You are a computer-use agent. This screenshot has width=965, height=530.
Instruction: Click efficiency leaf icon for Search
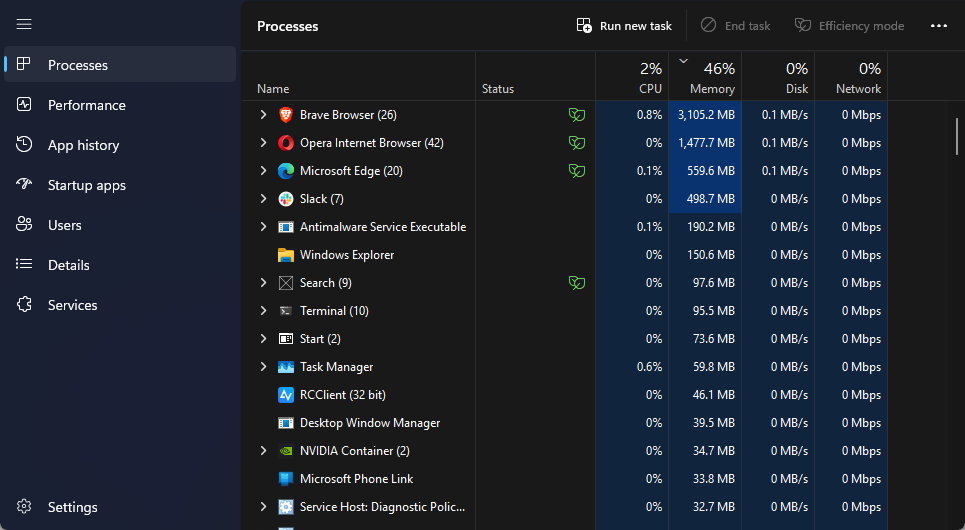tap(577, 283)
